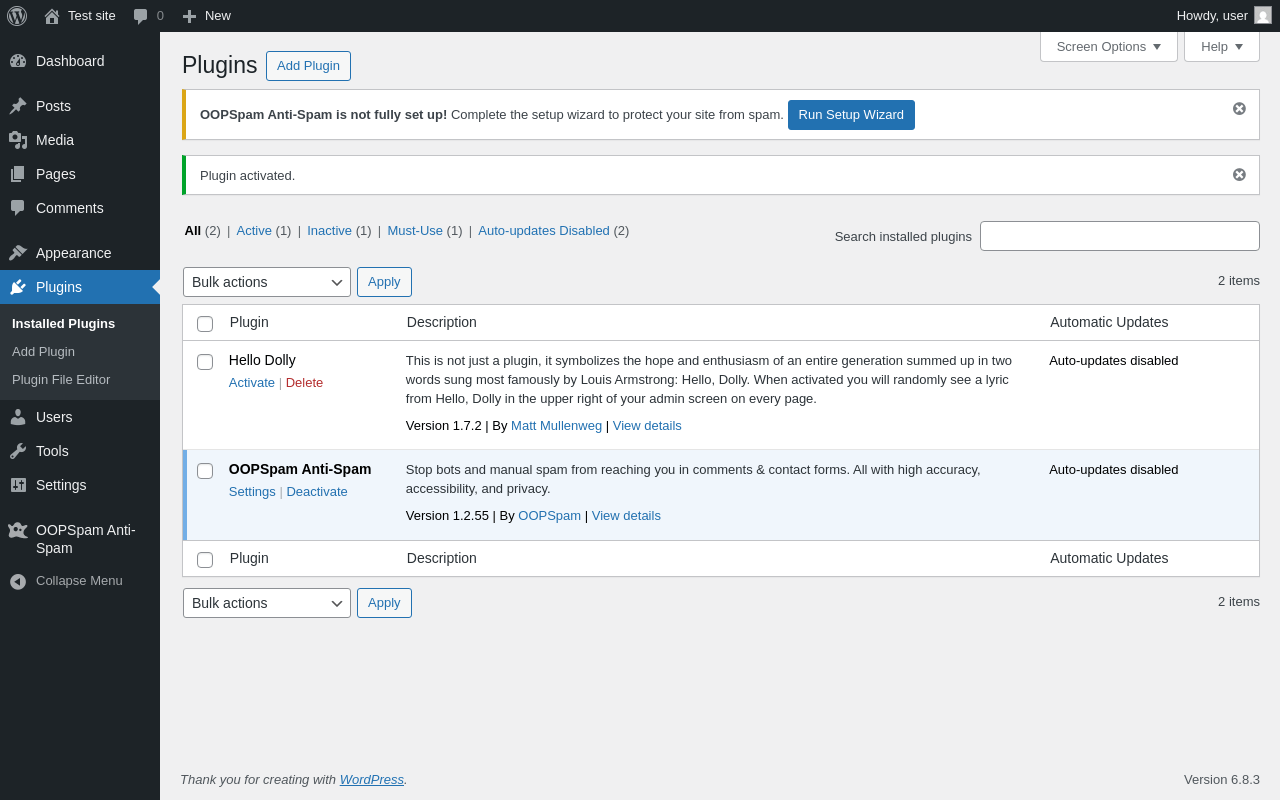Open the Plugin File Editor submenu item
The height and width of the screenshot is (800, 1280).
[x=61, y=380]
